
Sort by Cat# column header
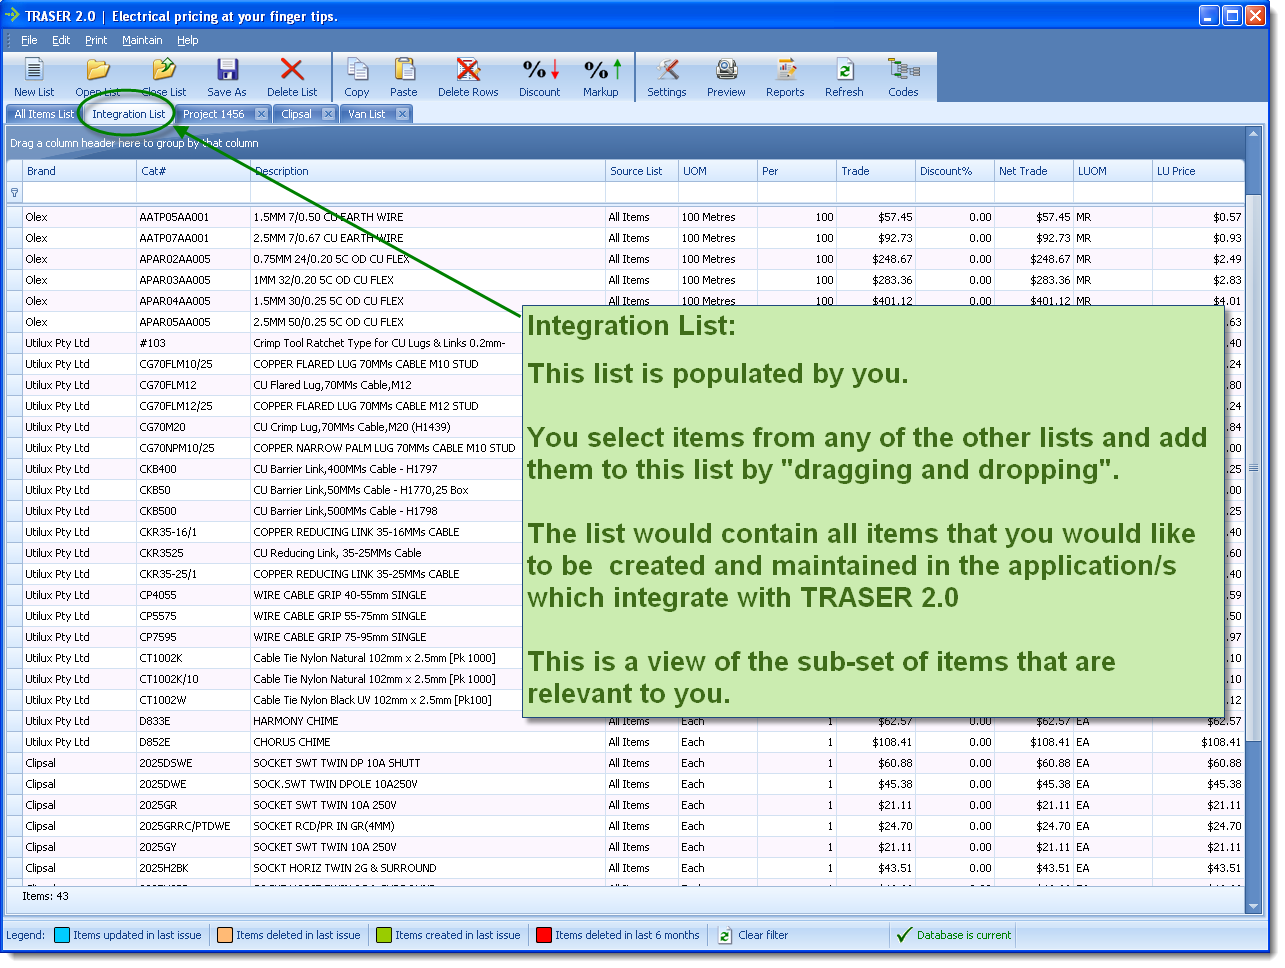[193, 171]
